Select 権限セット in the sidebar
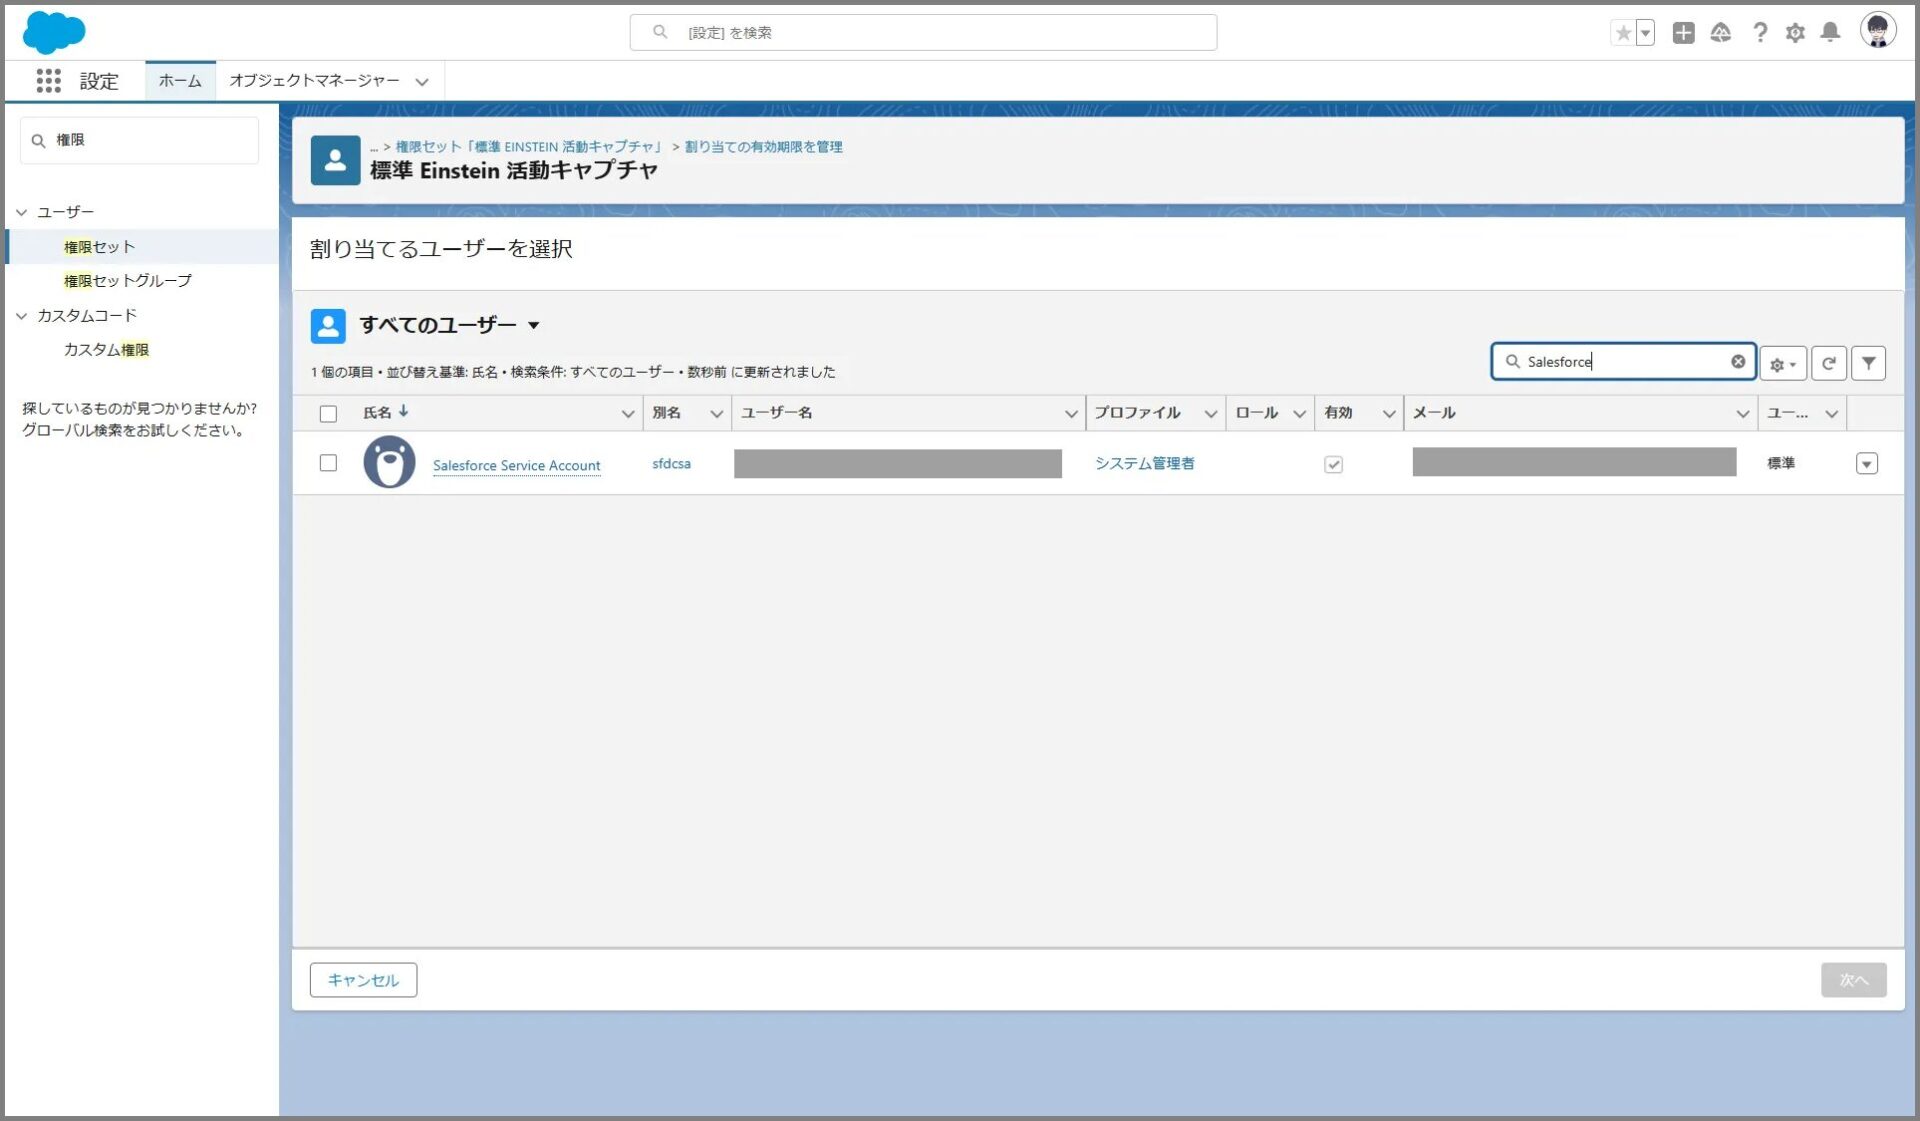Screen dimensions: 1920x1121 tap(99, 247)
